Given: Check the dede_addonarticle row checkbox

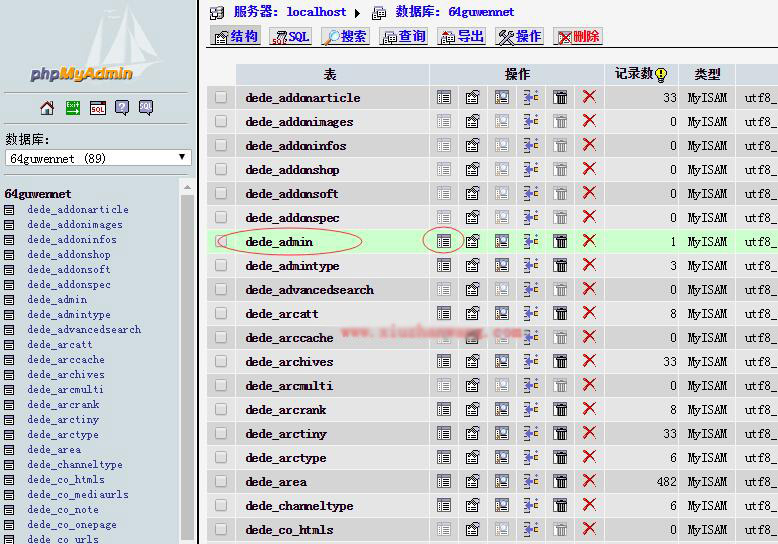Looking at the screenshot, I should (x=221, y=98).
